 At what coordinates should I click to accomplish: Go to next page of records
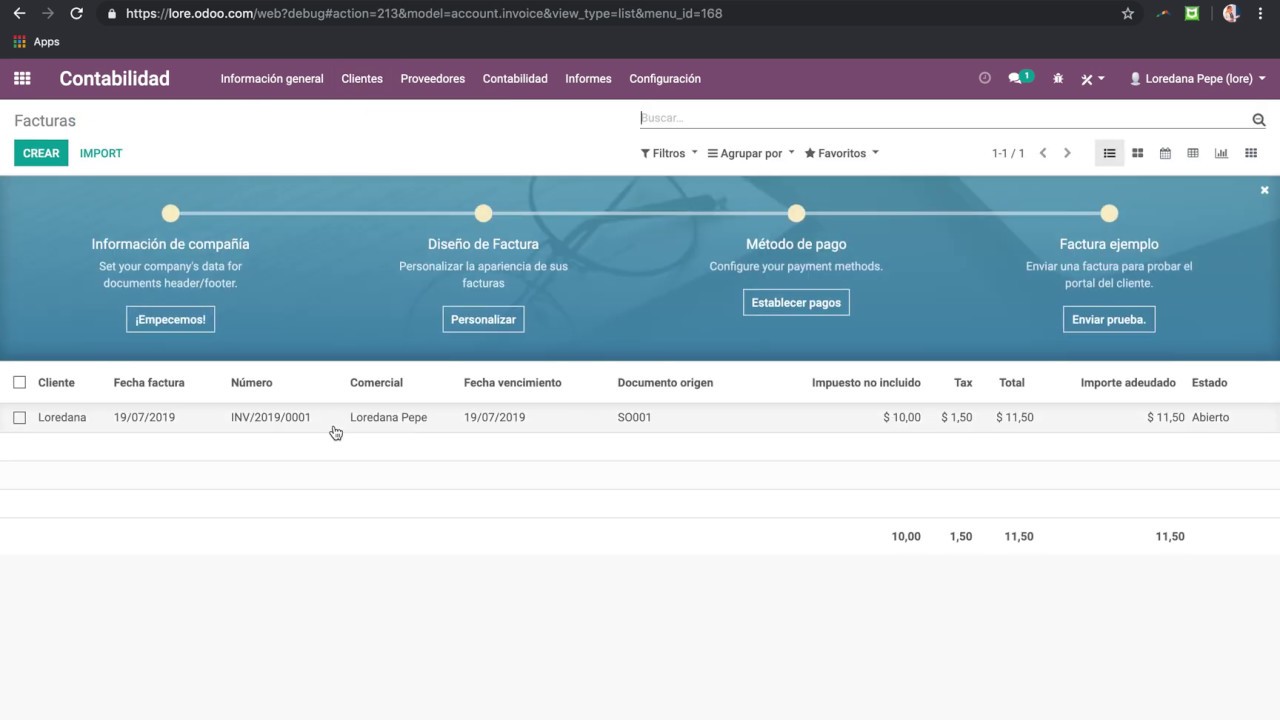point(1067,153)
